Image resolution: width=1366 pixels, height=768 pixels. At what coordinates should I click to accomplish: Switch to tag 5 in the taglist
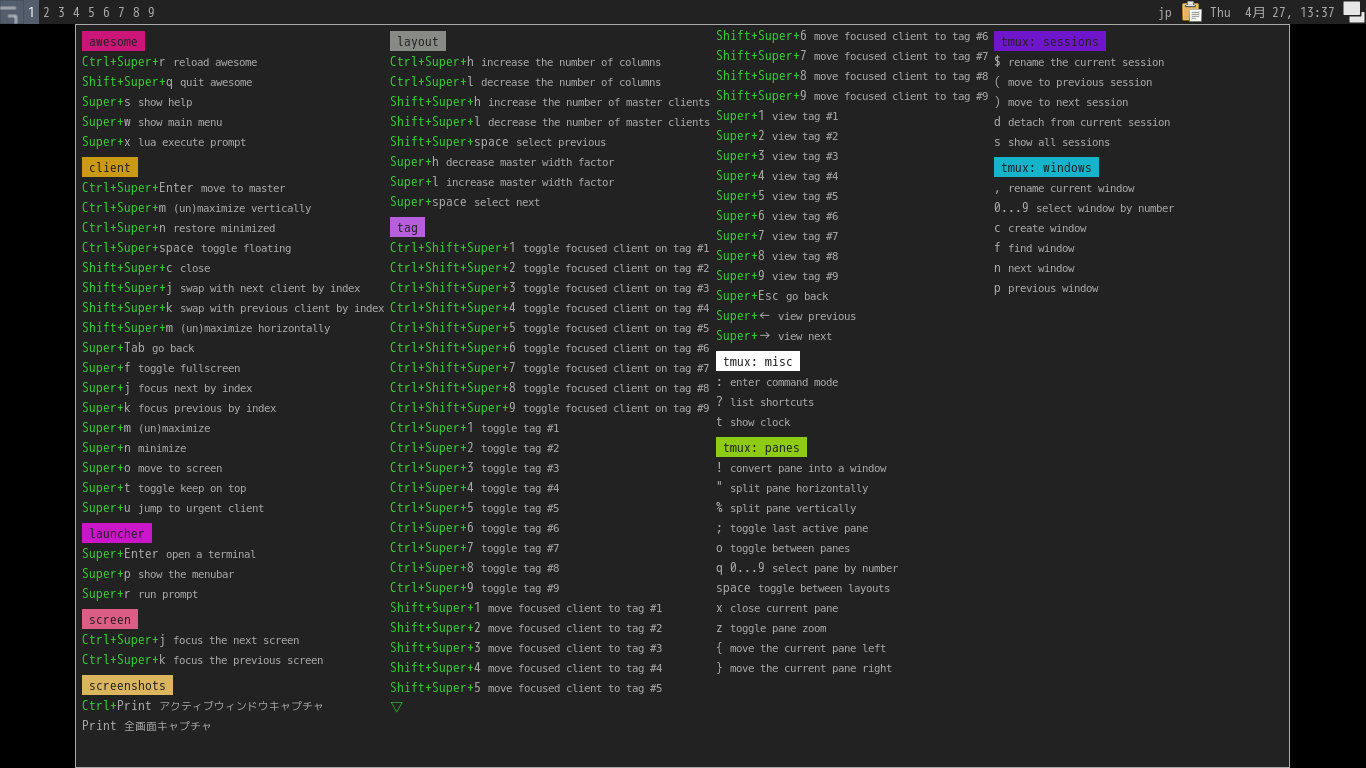(x=91, y=12)
